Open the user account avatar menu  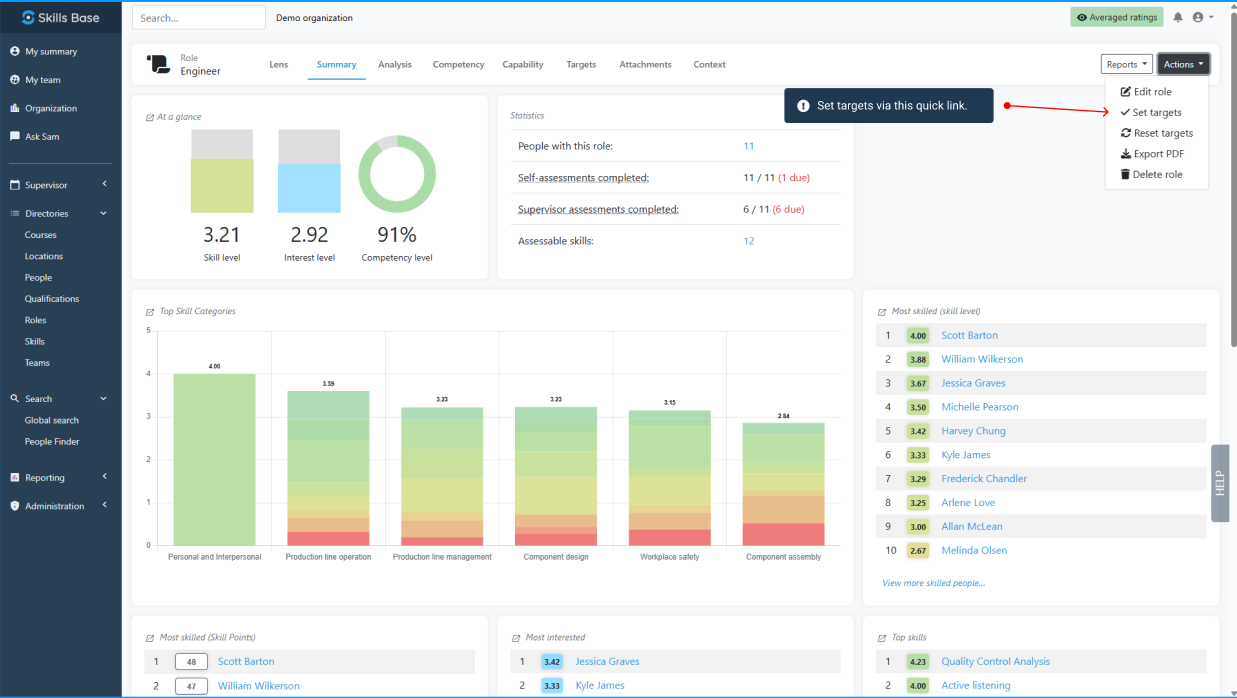tap(1201, 17)
